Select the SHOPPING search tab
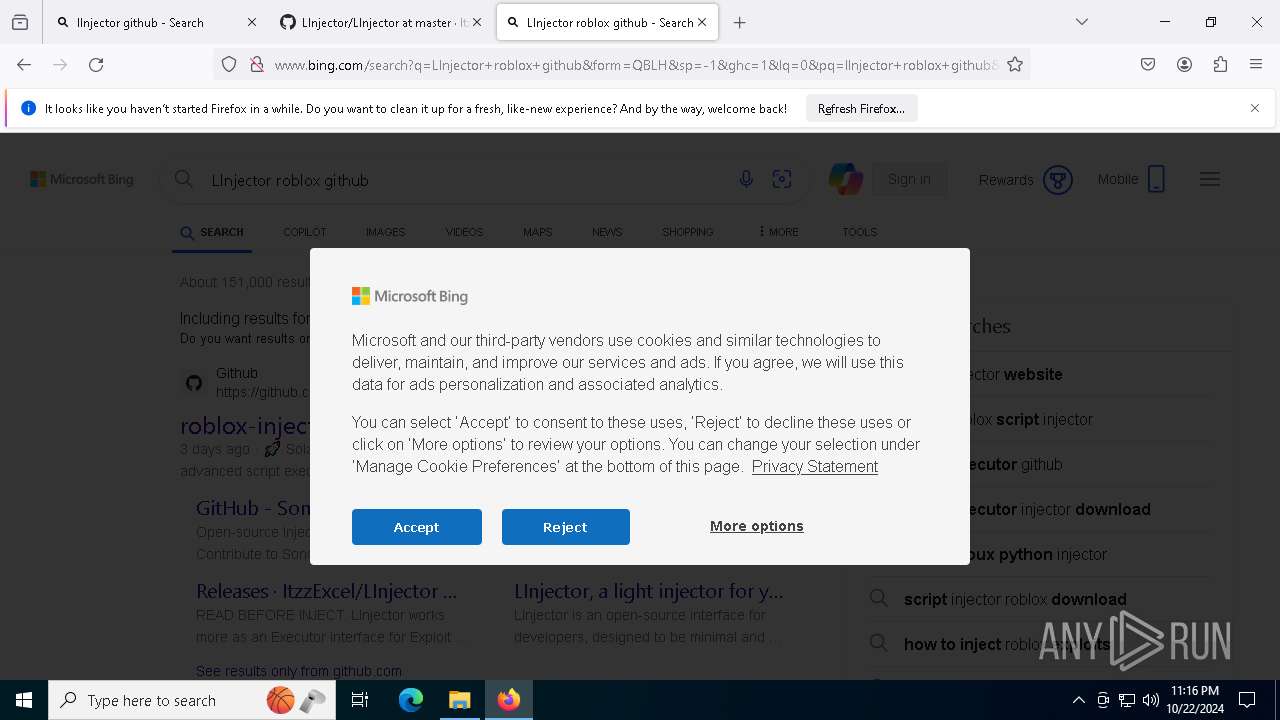Screen dimensions: 1280x720 tap(688, 232)
